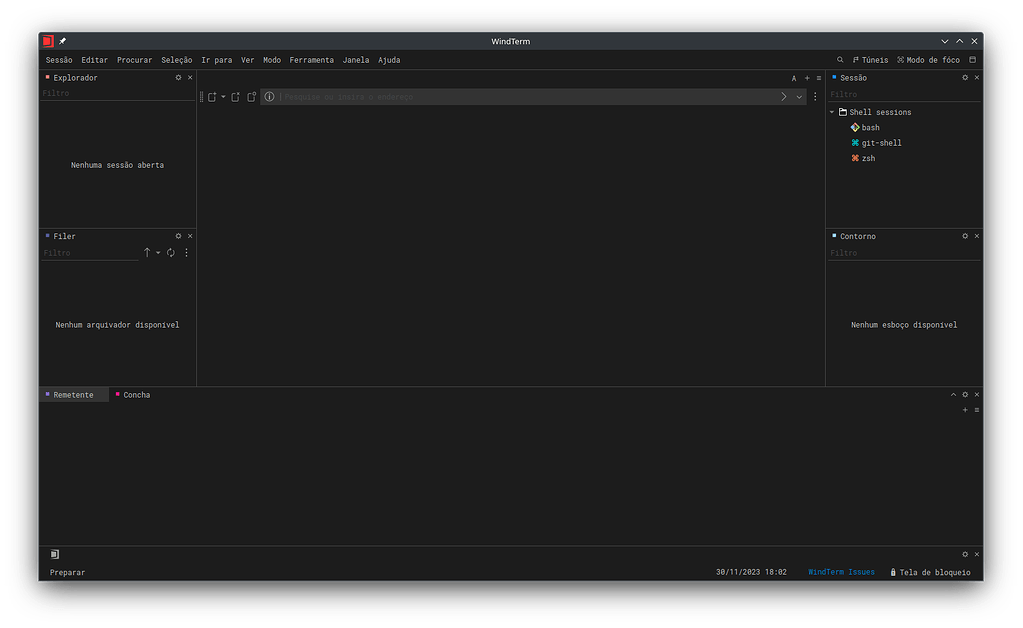
Task: Open the address toolbar three-dot menu
Action: 815,97
